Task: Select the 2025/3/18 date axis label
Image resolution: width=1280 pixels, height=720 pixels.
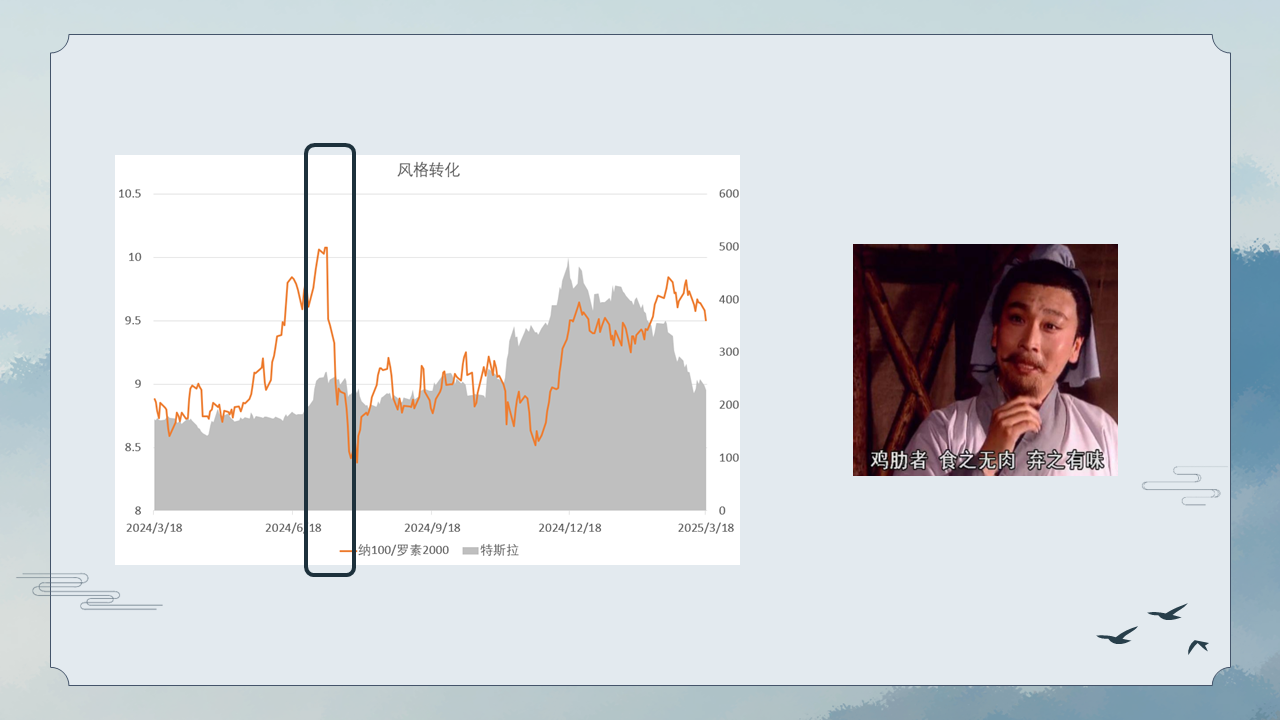Action: click(706, 527)
